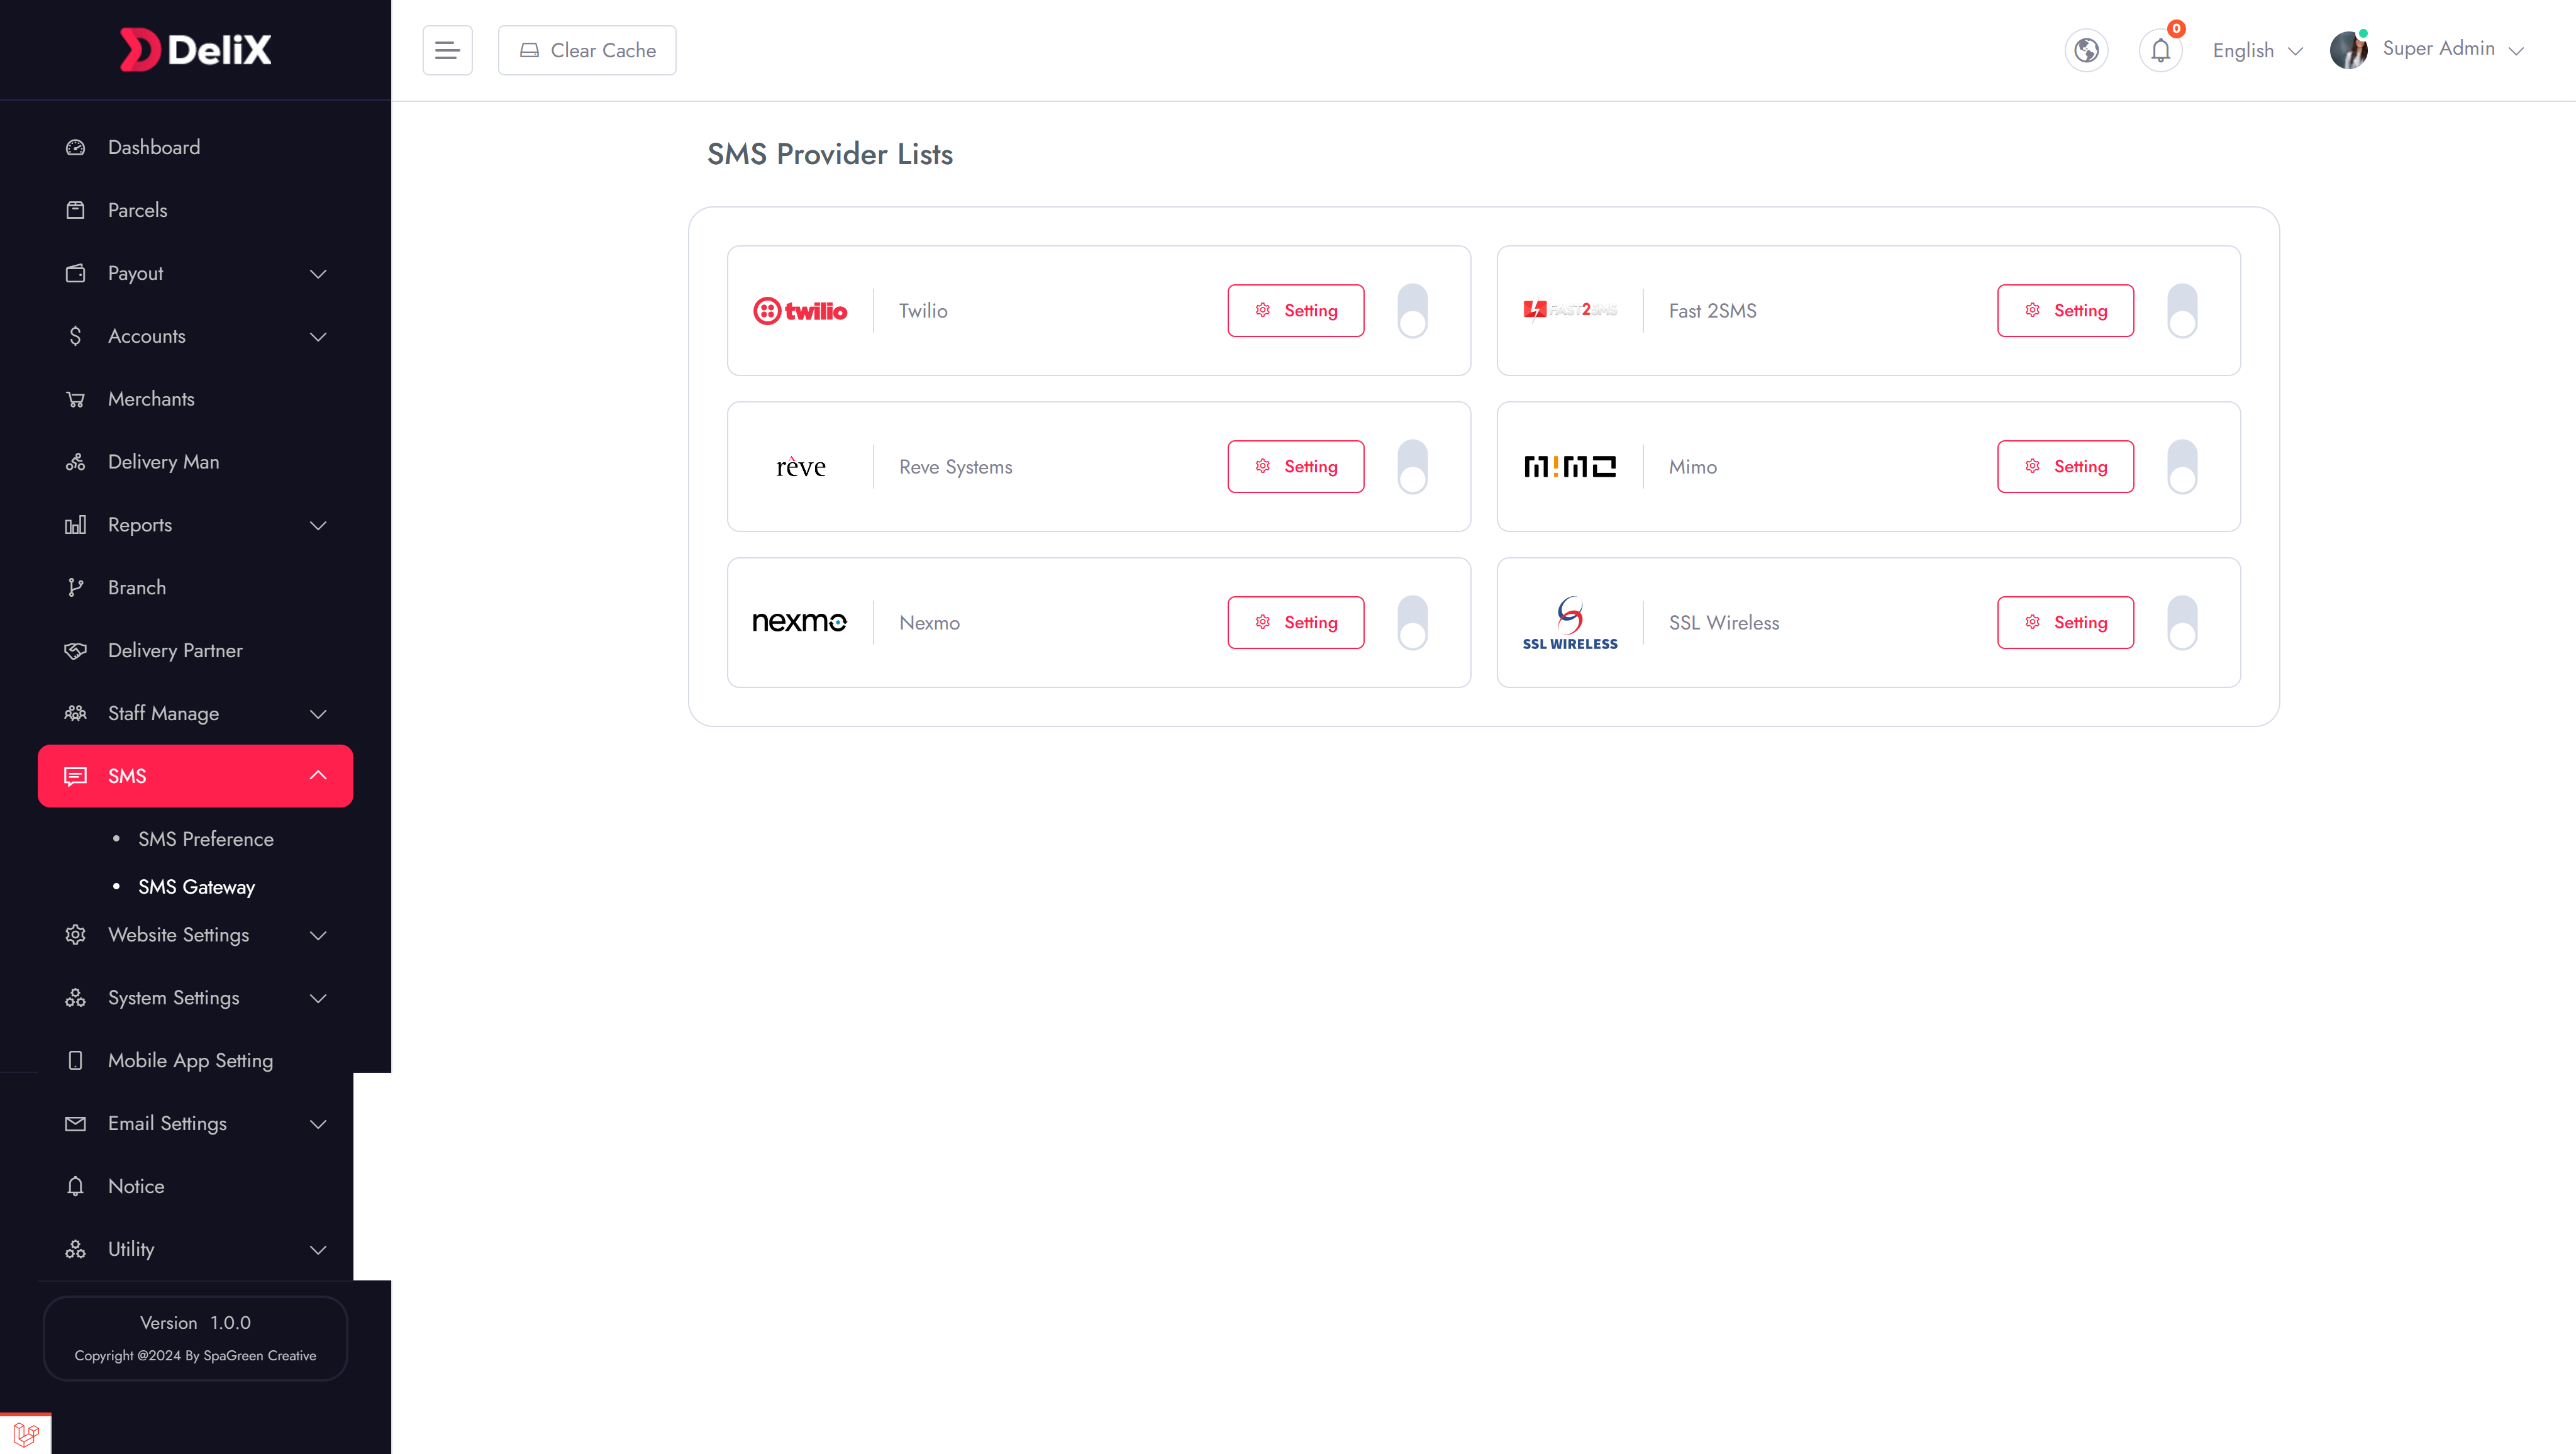Image resolution: width=2576 pixels, height=1454 pixels.
Task: Go to the Delivery Man menu item
Action: pos(195,462)
